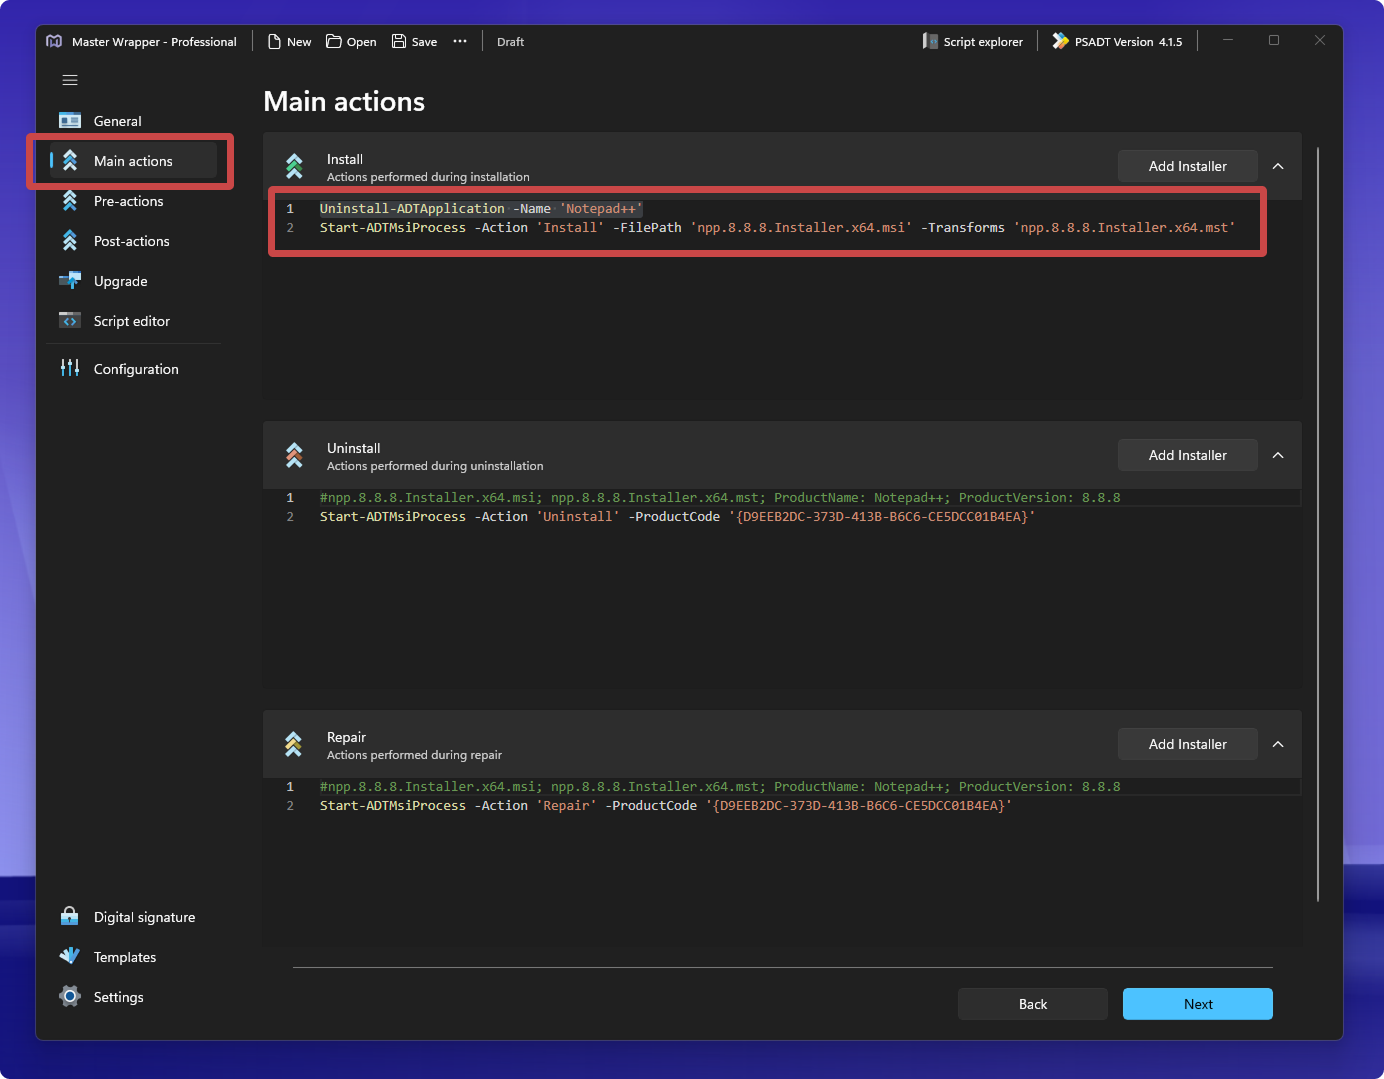The width and height of the screenshot is (1384, 1079).
Task: Collapse the Uninstall section chevron
Action: coord(1278,455)
